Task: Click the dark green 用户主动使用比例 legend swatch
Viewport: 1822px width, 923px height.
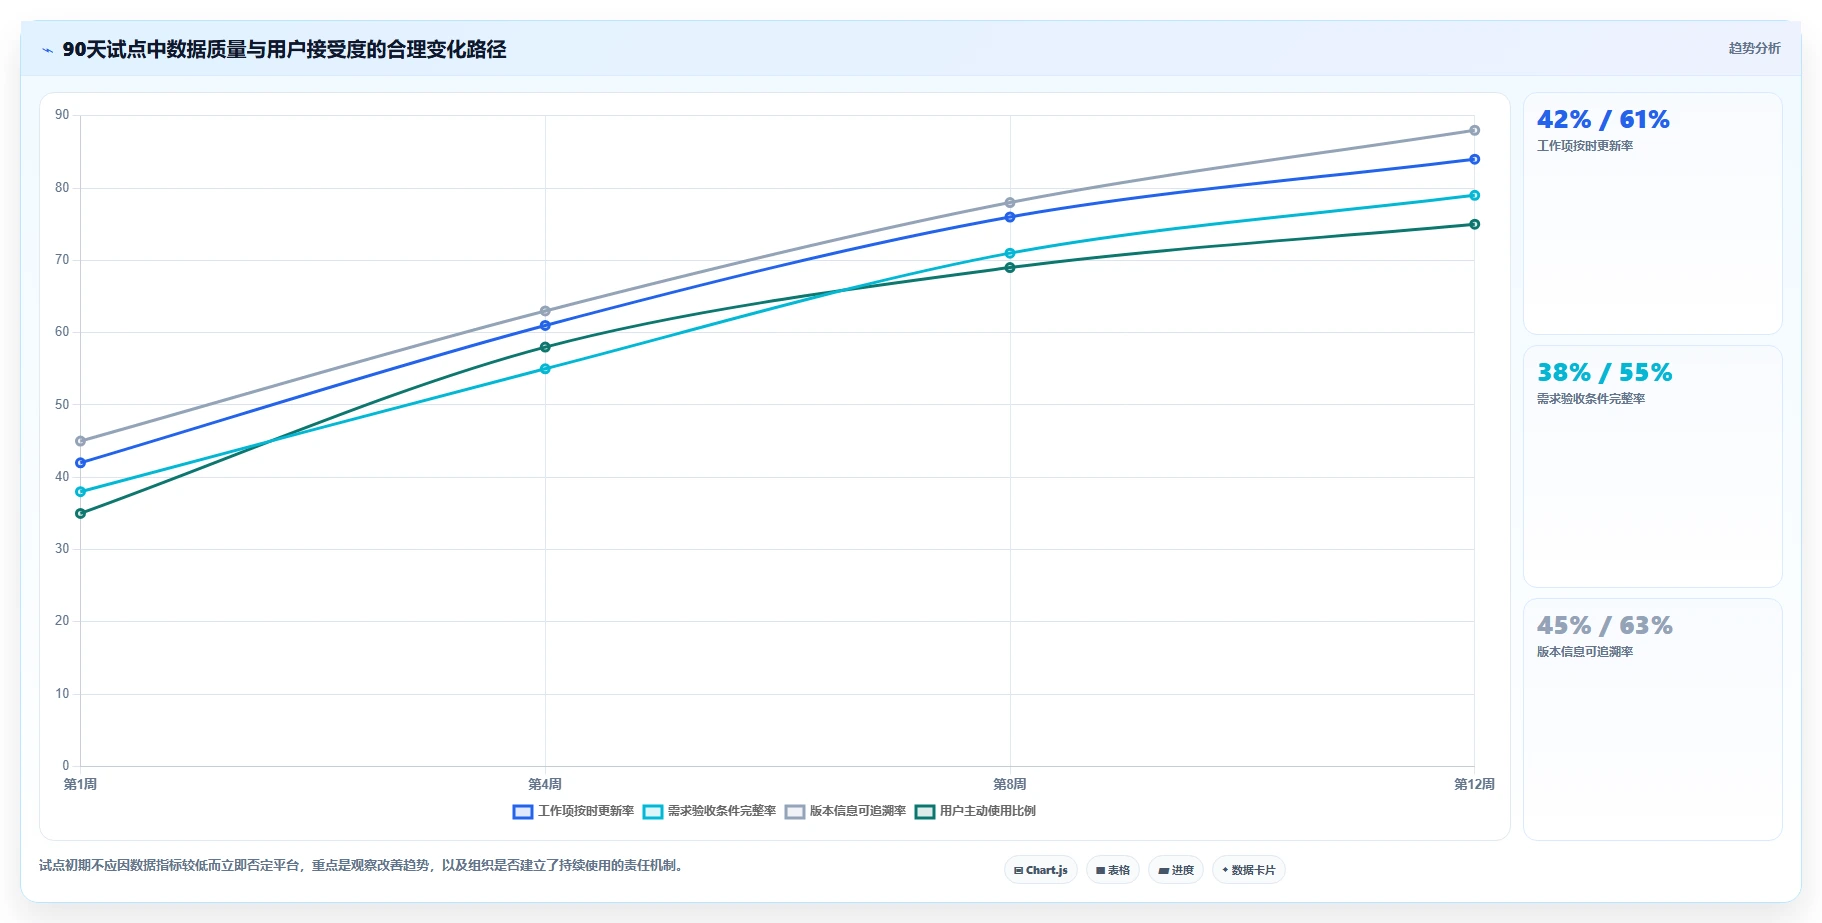Action: [925, 811]
